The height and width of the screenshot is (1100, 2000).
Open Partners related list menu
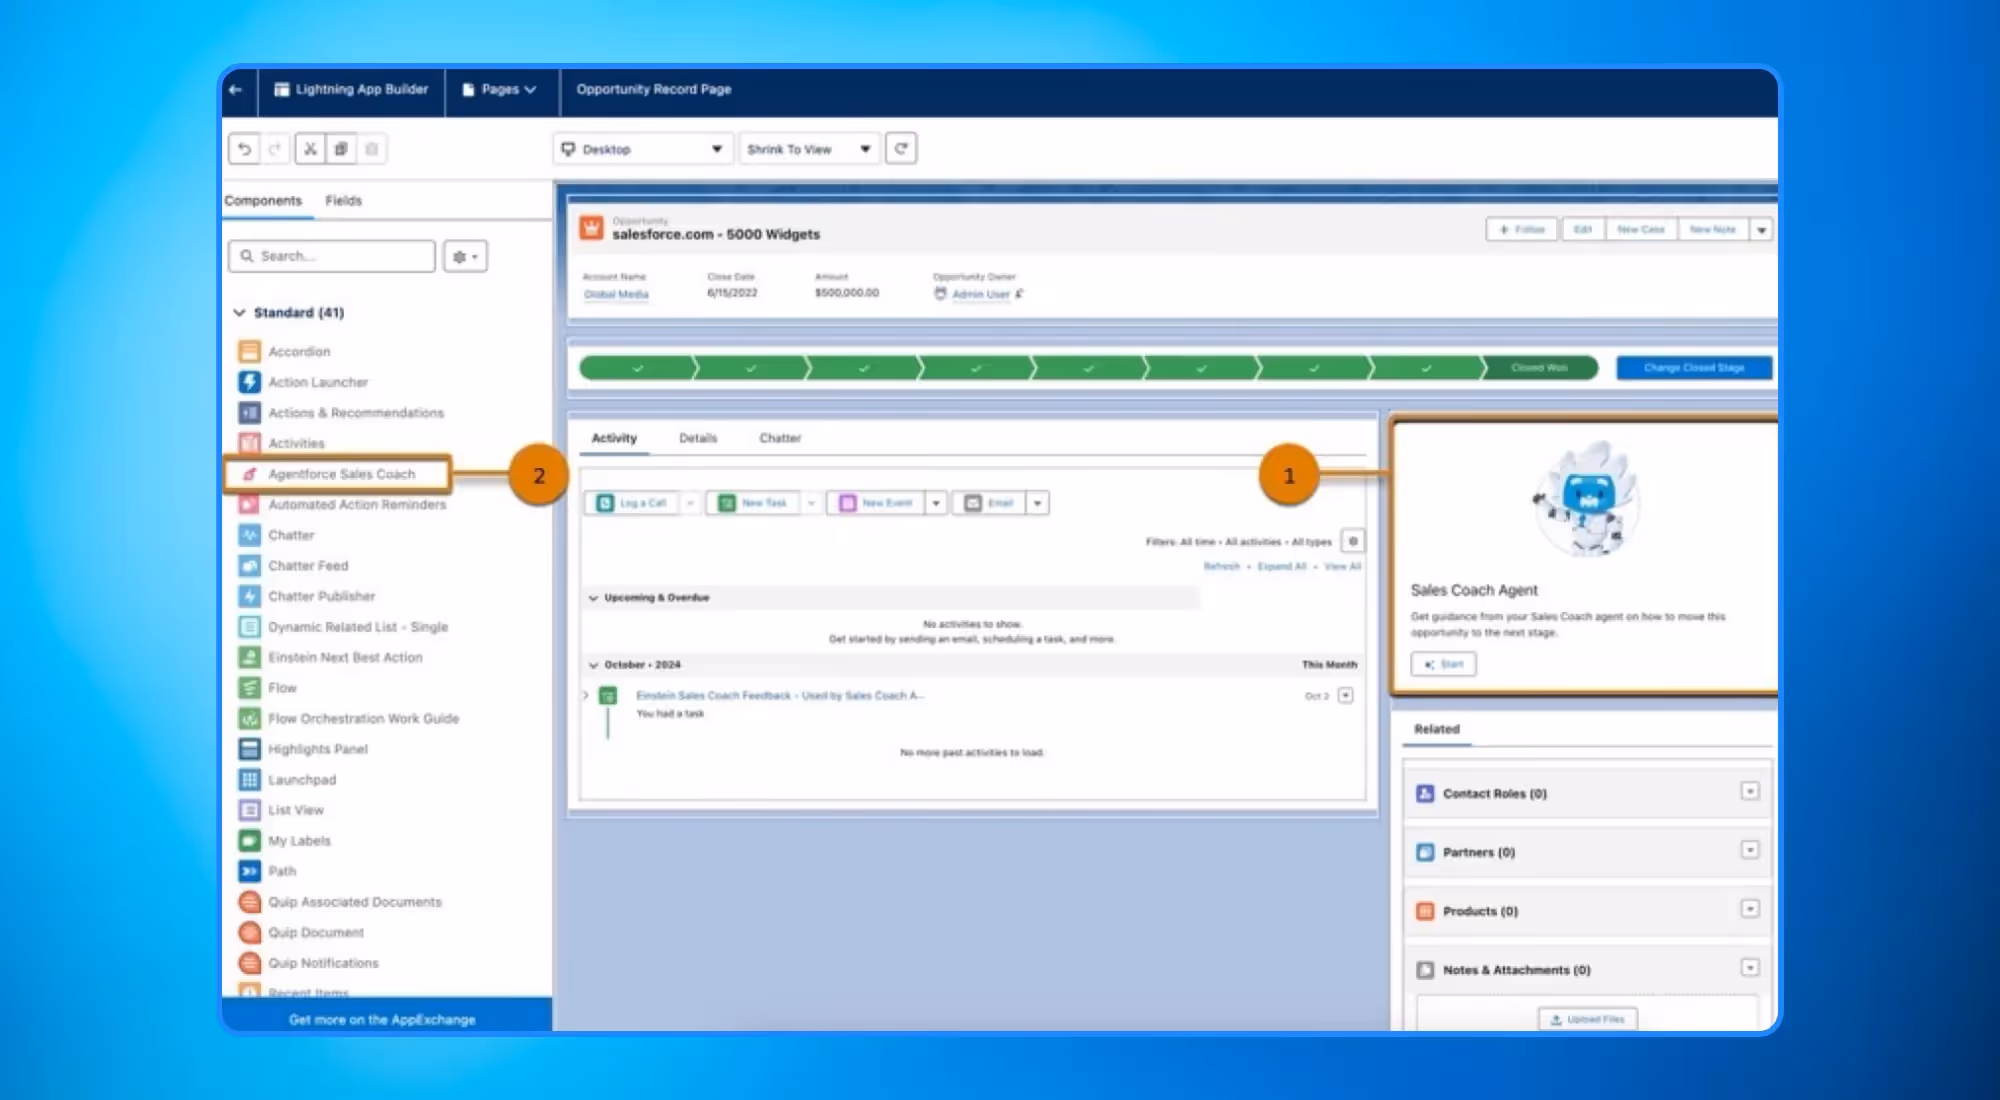(1750, 850)
